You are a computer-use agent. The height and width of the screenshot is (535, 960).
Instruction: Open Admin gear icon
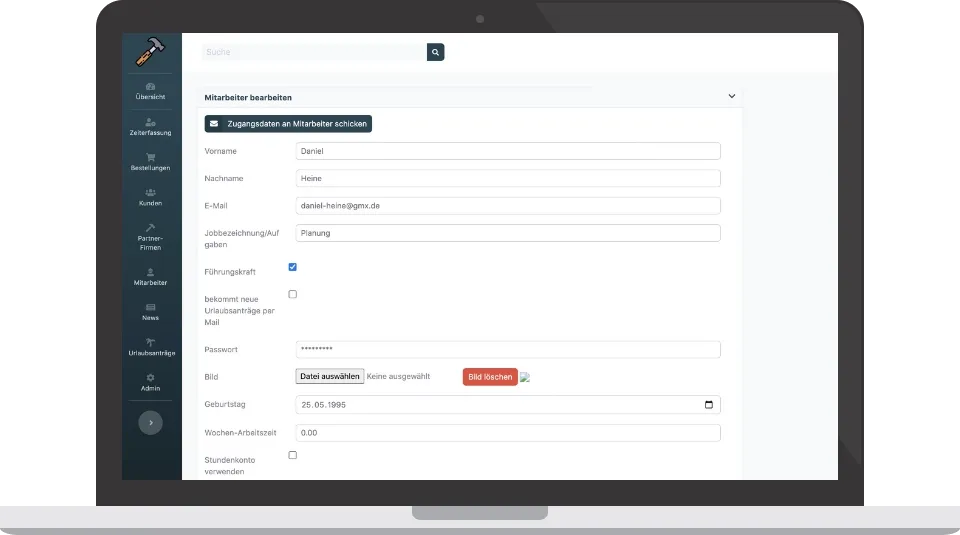[x=150, y=378]
